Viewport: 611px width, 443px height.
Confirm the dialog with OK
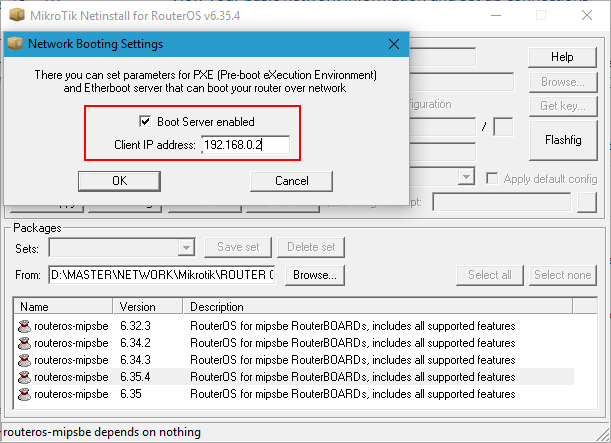click(119, 181)
